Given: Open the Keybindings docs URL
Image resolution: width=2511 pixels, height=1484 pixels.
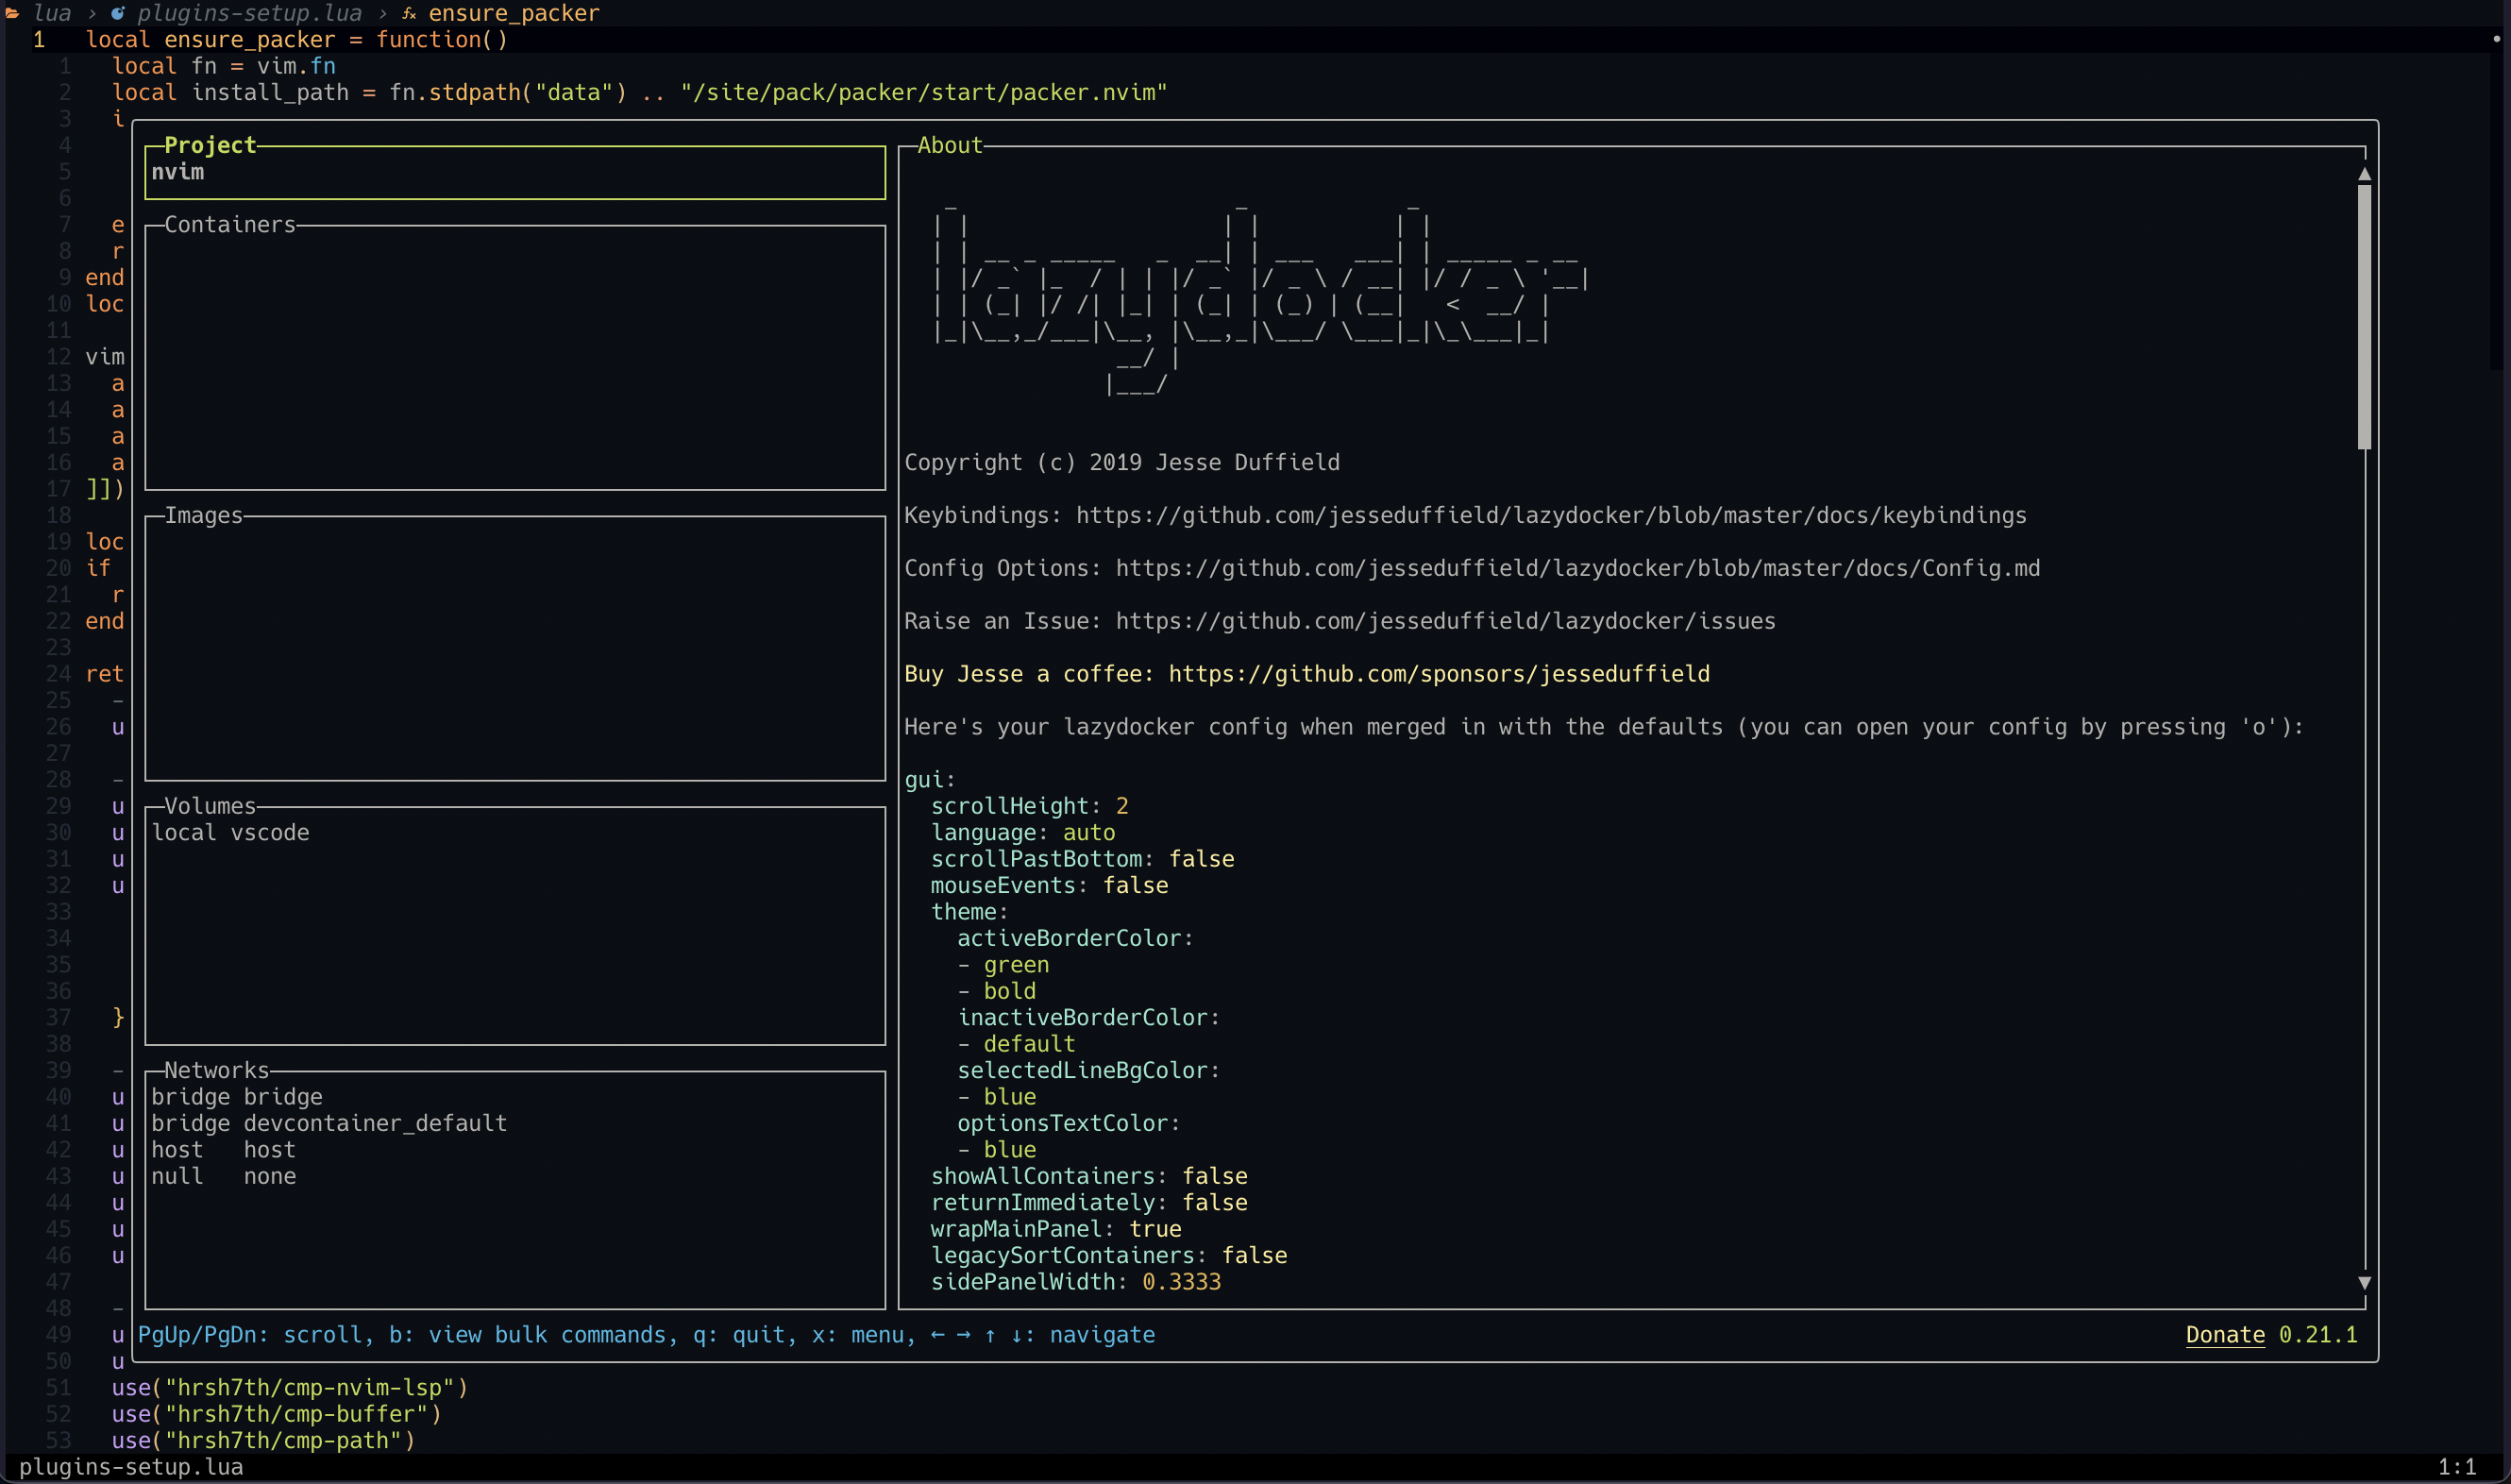Looking at the screenshot, I should (x=1550, y=515).
